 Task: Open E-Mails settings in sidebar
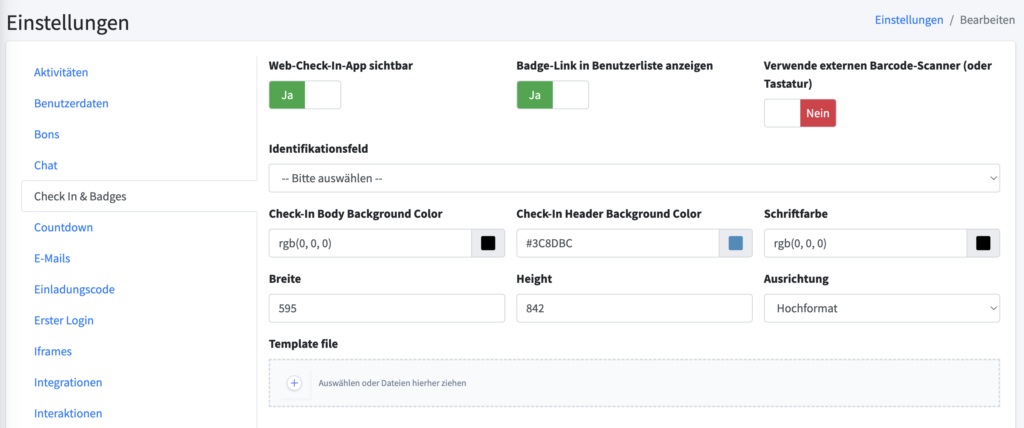click(52, 258)
